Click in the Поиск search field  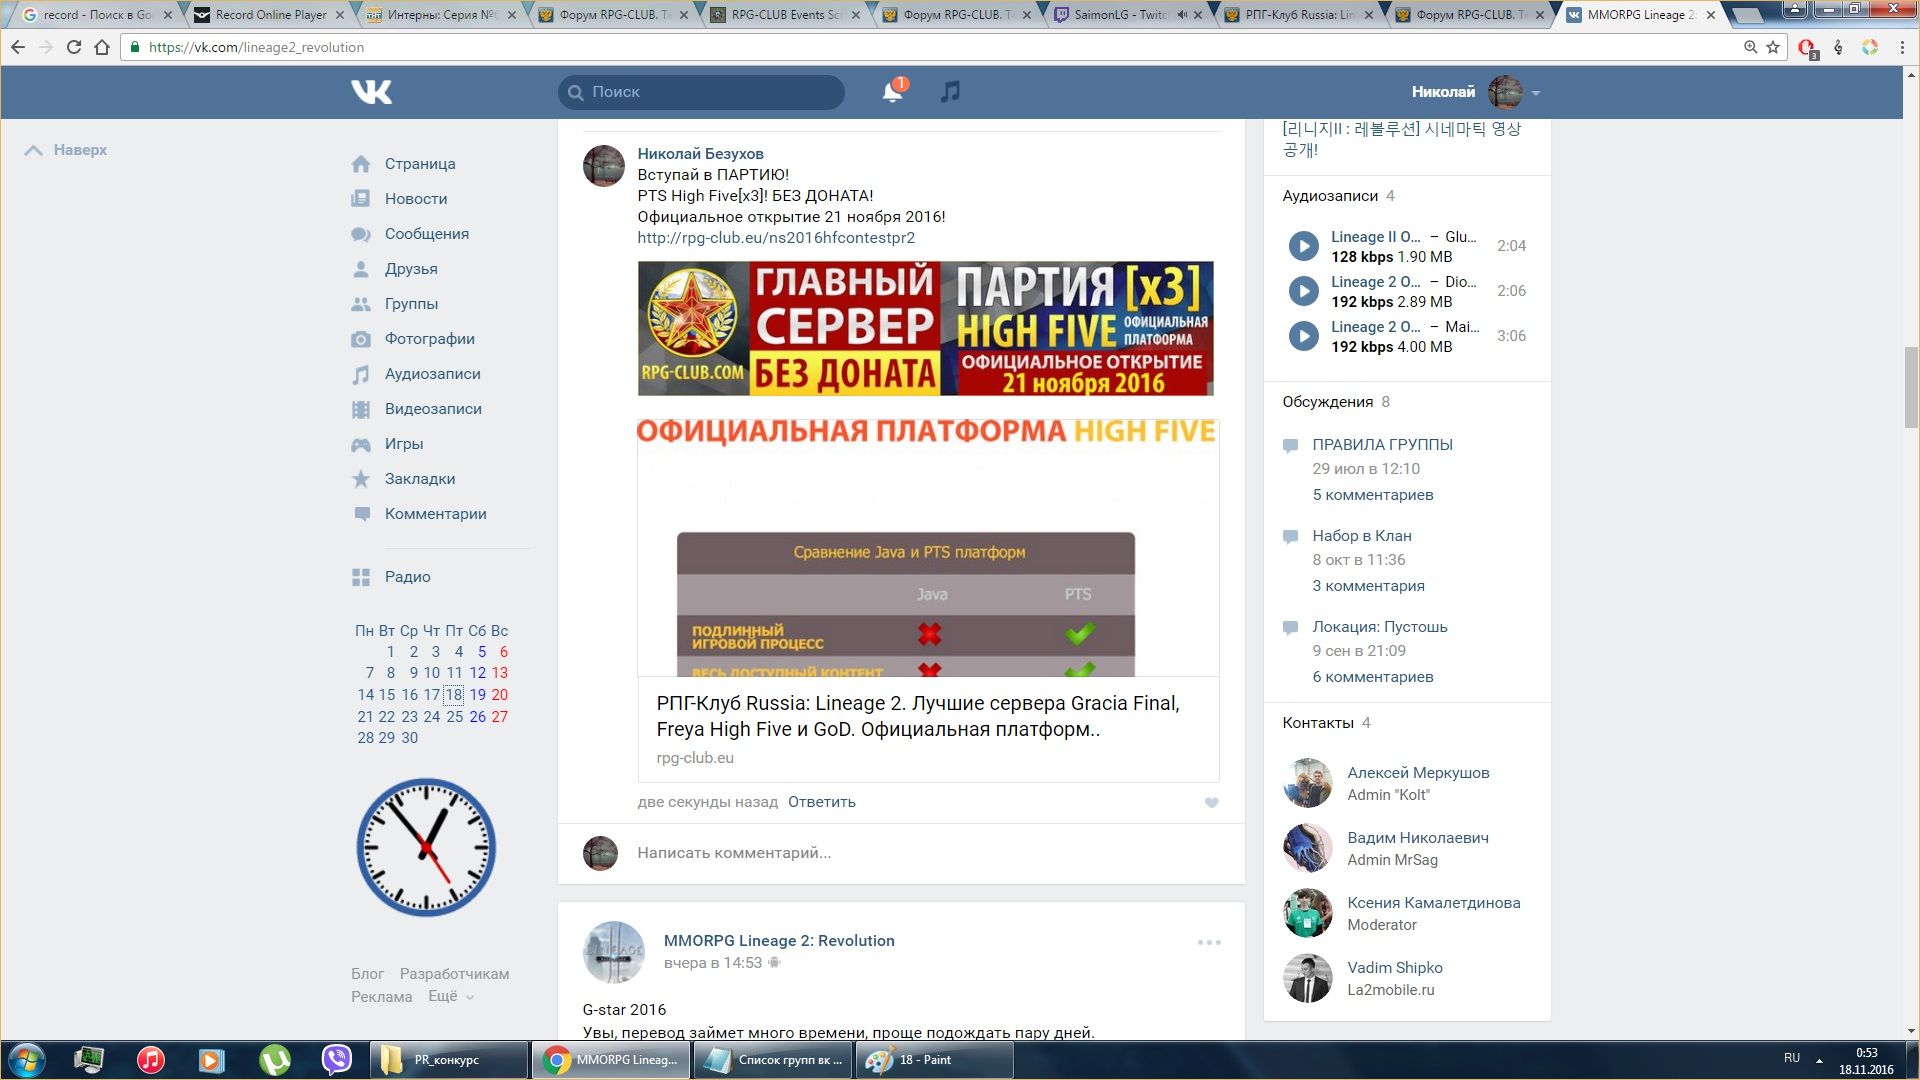point(701,92)
